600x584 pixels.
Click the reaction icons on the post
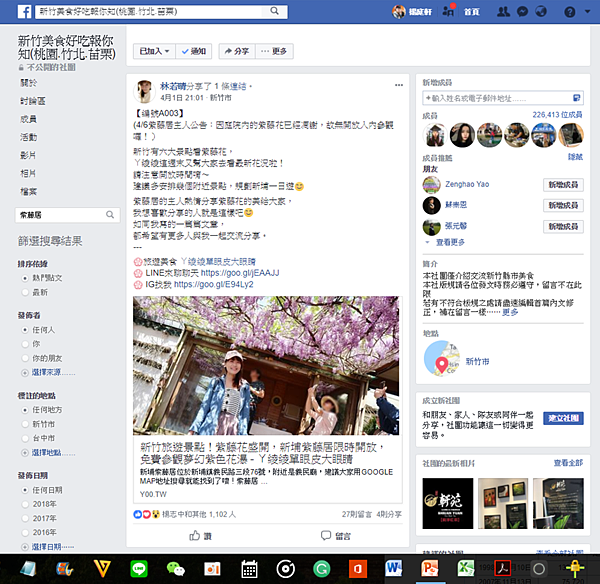pos(146,514)
